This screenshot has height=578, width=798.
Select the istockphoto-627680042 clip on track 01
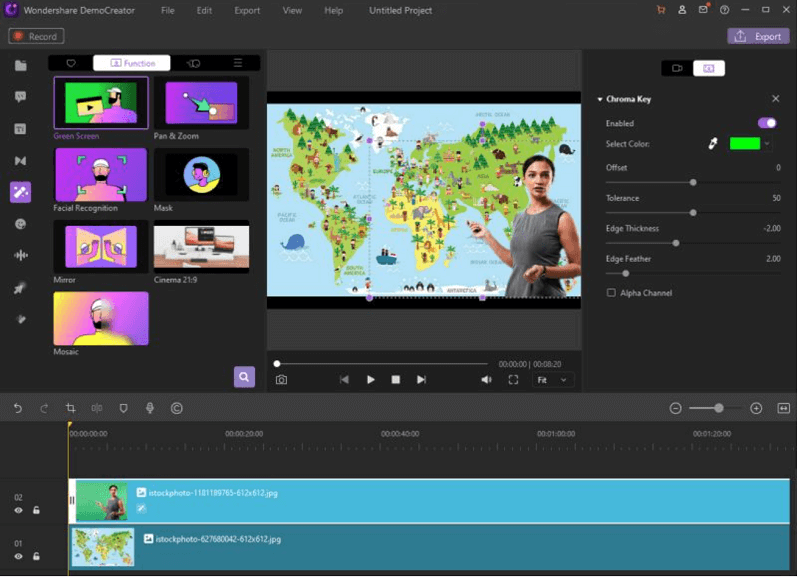pos(429,547)
